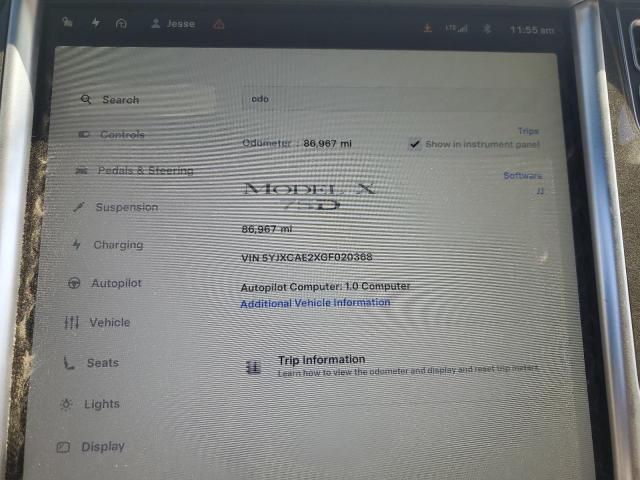640x480 pixels.
Task: Click Autopilot Computer: 1.0 Computer text
Action: 325,287
